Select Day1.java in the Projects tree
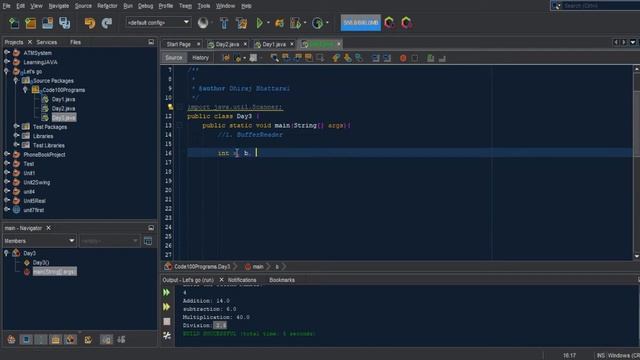 click(63, 99)
